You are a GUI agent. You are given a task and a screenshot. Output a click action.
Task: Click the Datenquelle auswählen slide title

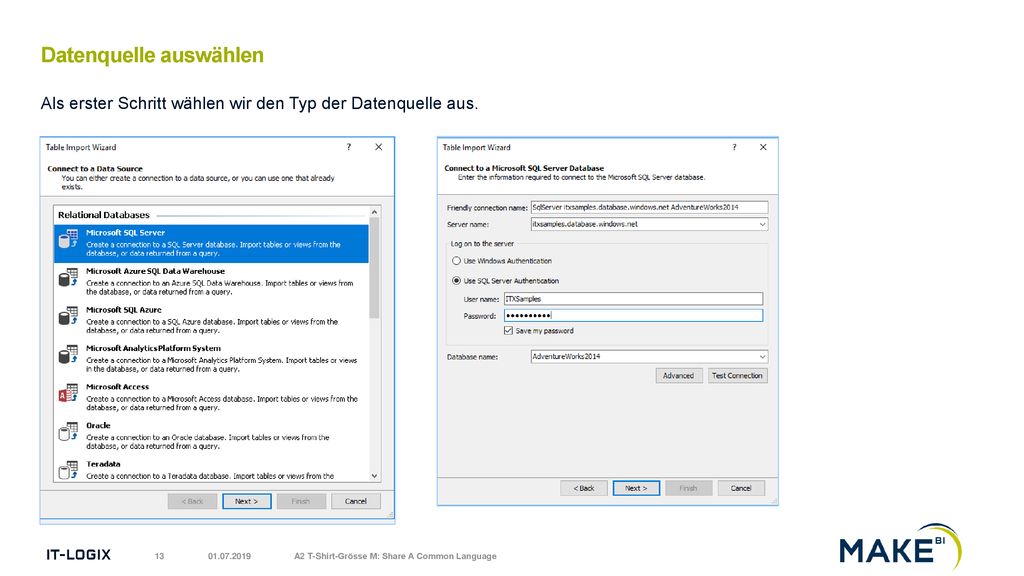click(x=152, y=55)
